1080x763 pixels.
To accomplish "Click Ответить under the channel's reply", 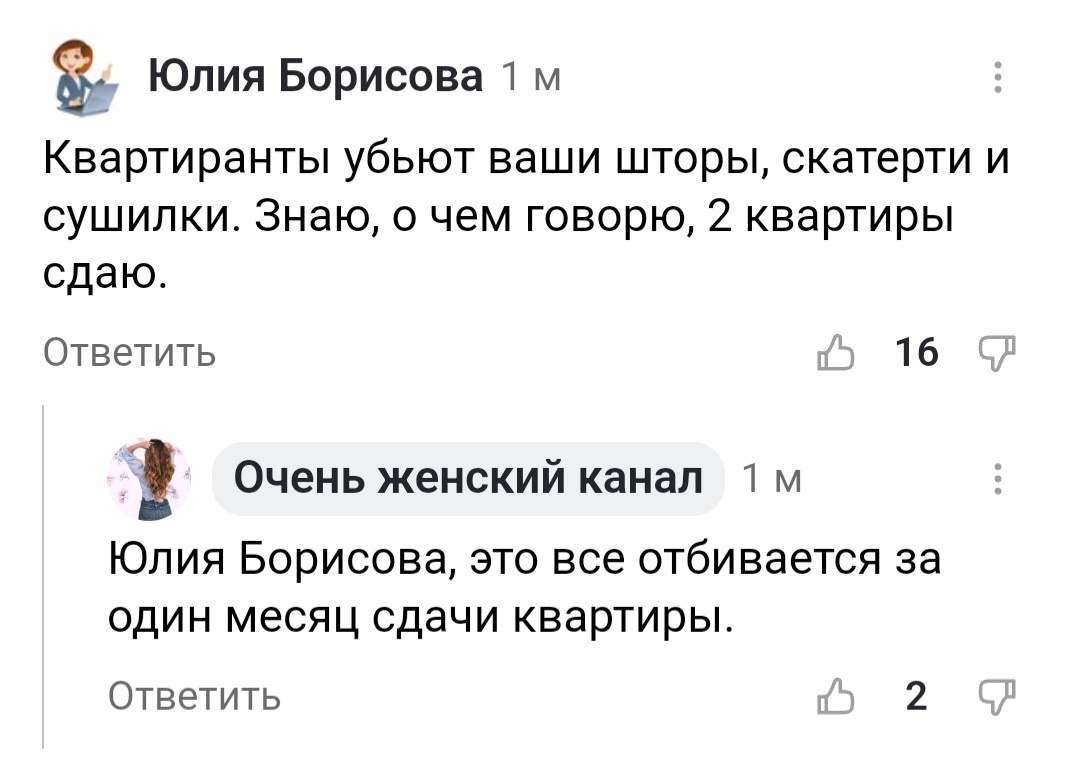I will coord(195,696).
